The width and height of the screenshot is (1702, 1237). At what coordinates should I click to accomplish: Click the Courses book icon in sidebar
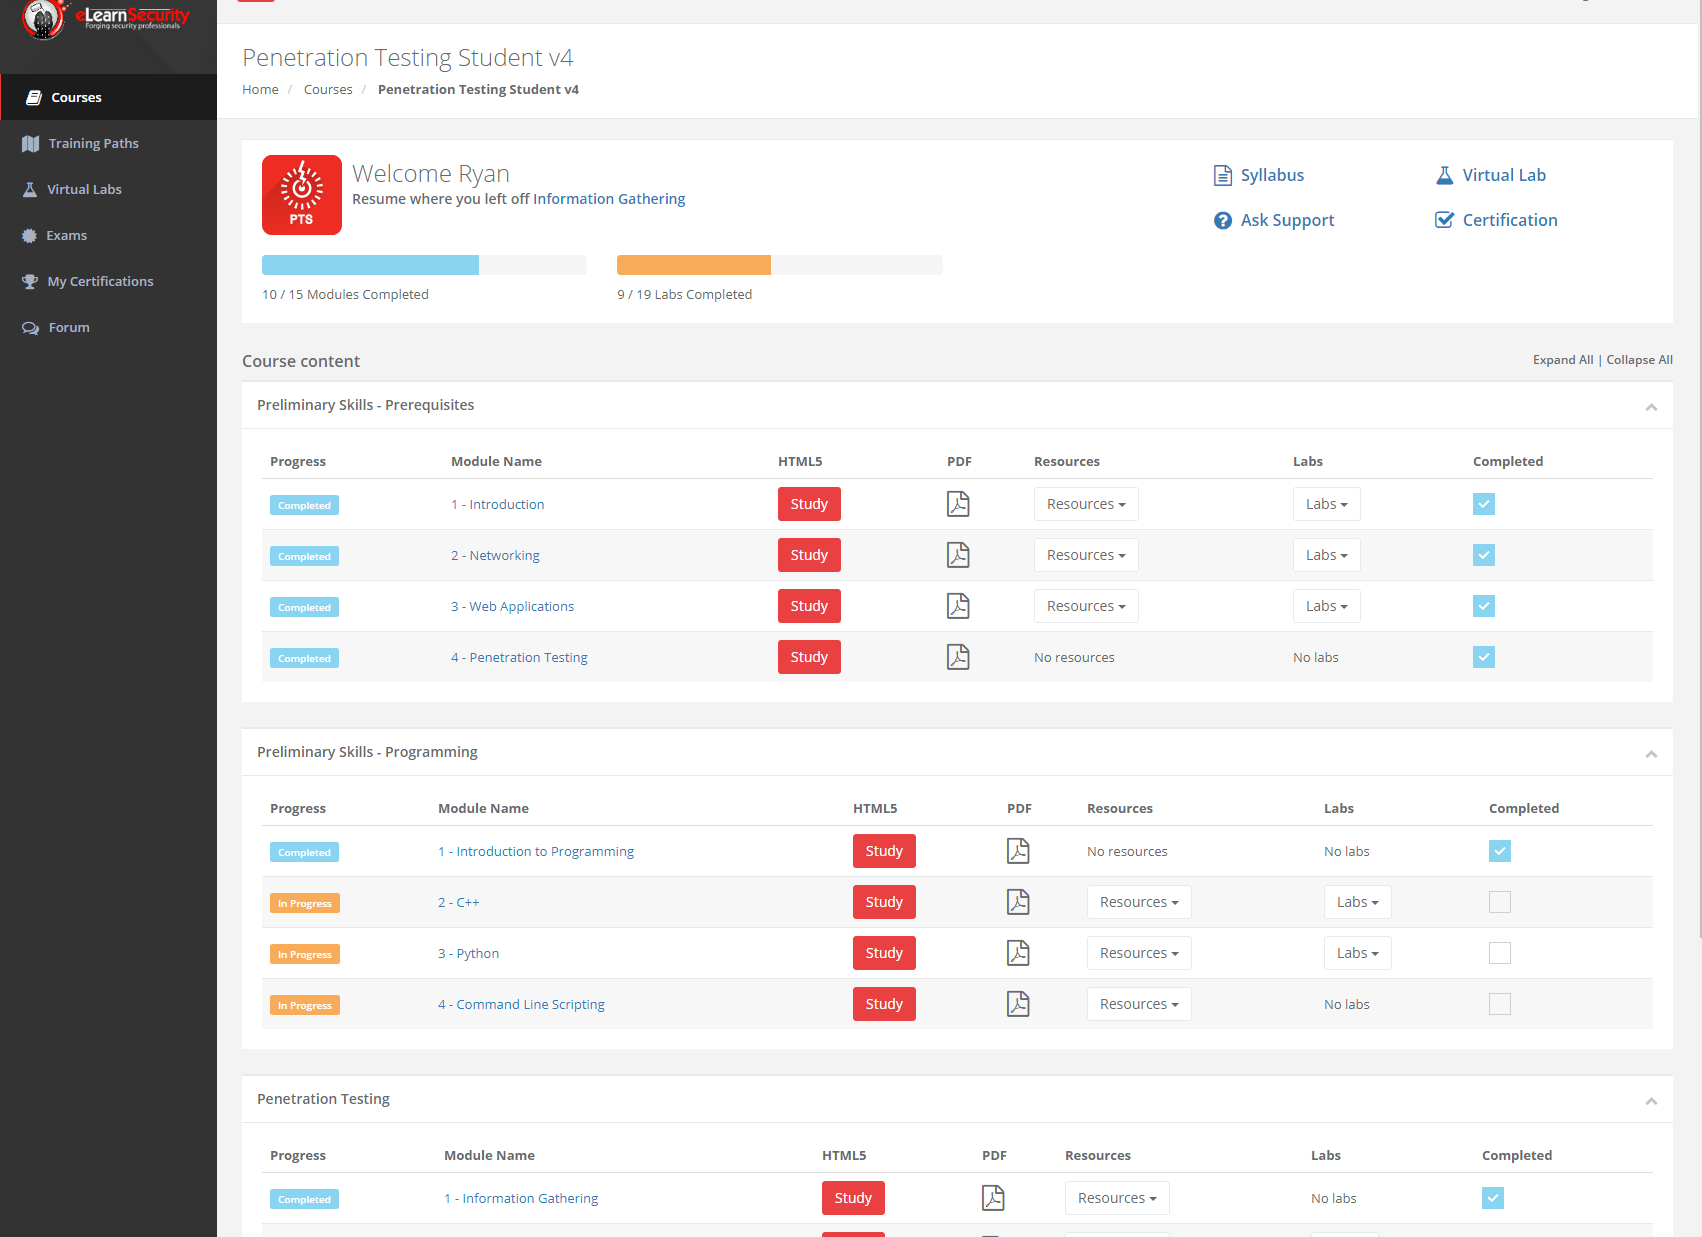point(34,97)
